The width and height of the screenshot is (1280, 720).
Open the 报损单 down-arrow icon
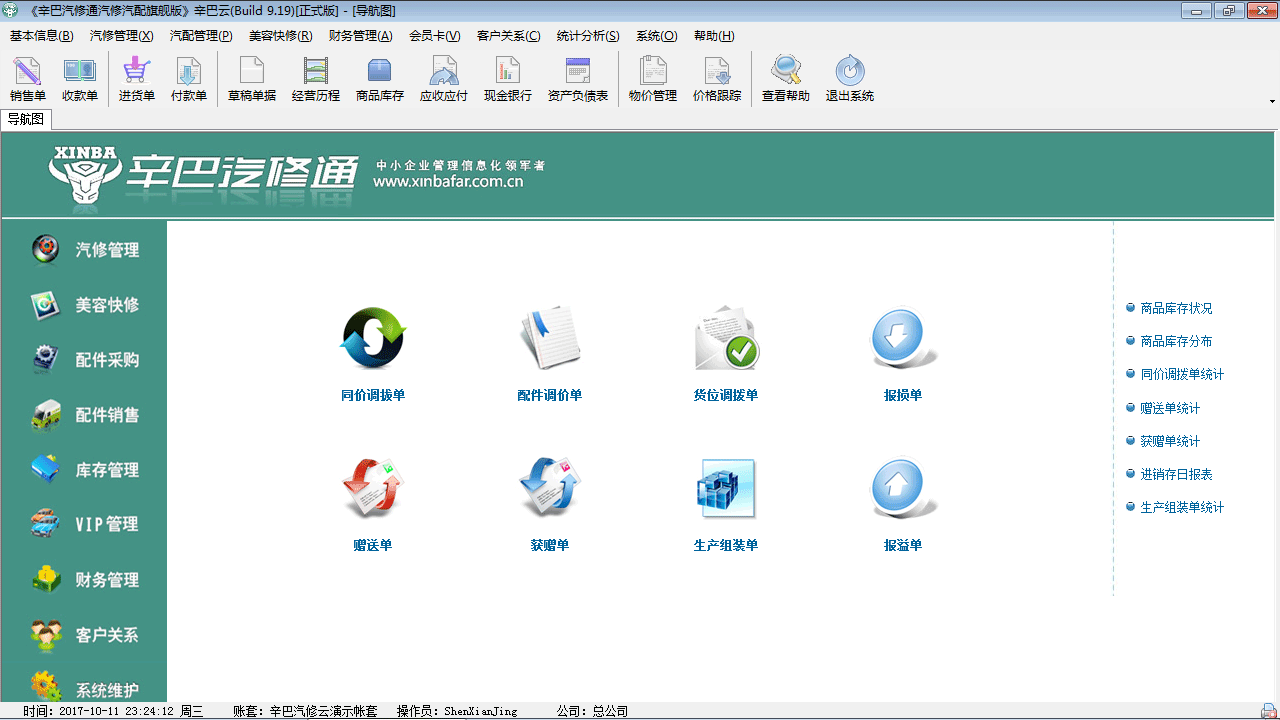[903, 339]
